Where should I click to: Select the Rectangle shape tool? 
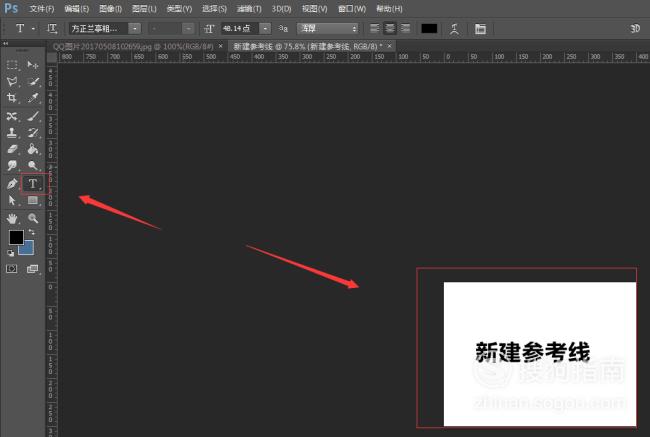pyautogui.click(x=32, y=201)
